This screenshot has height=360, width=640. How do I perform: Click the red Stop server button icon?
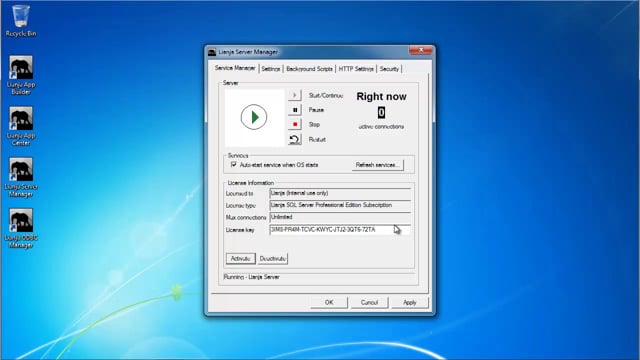295,124
